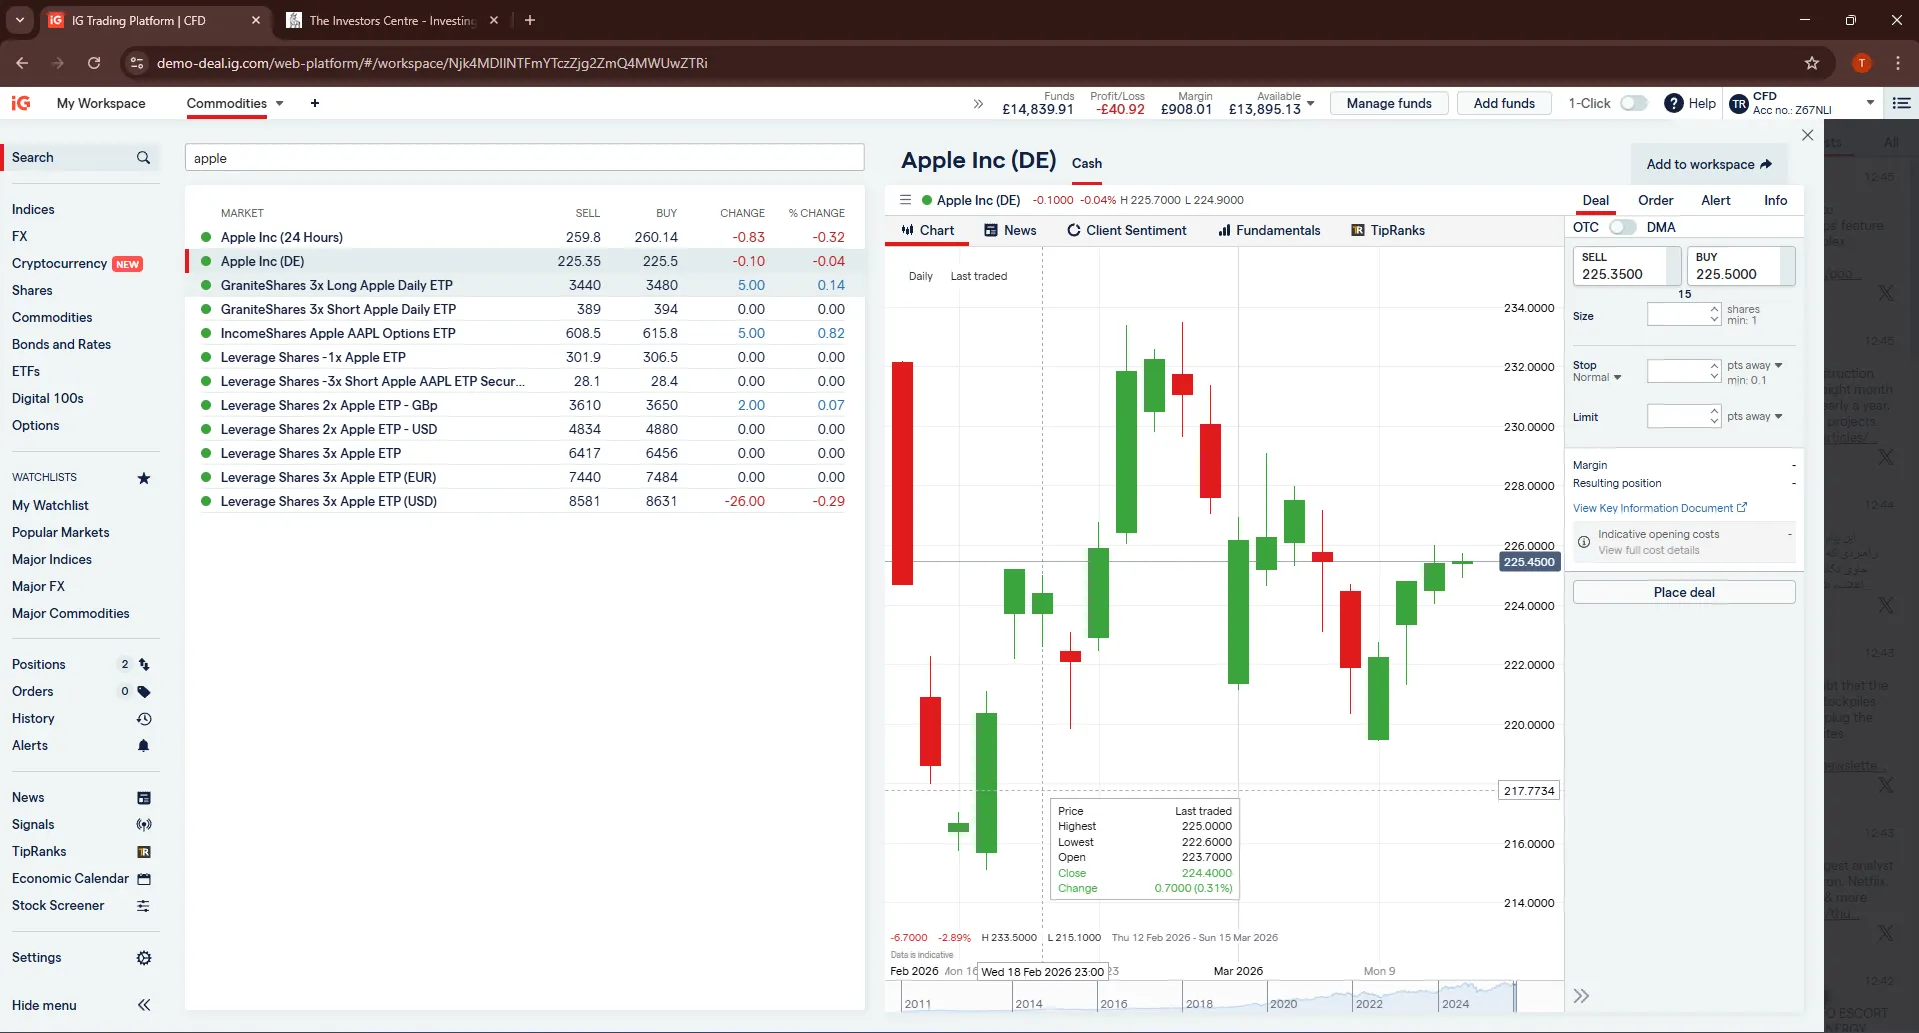
Task: Open the News icon in sidebar
Action: 144,798
